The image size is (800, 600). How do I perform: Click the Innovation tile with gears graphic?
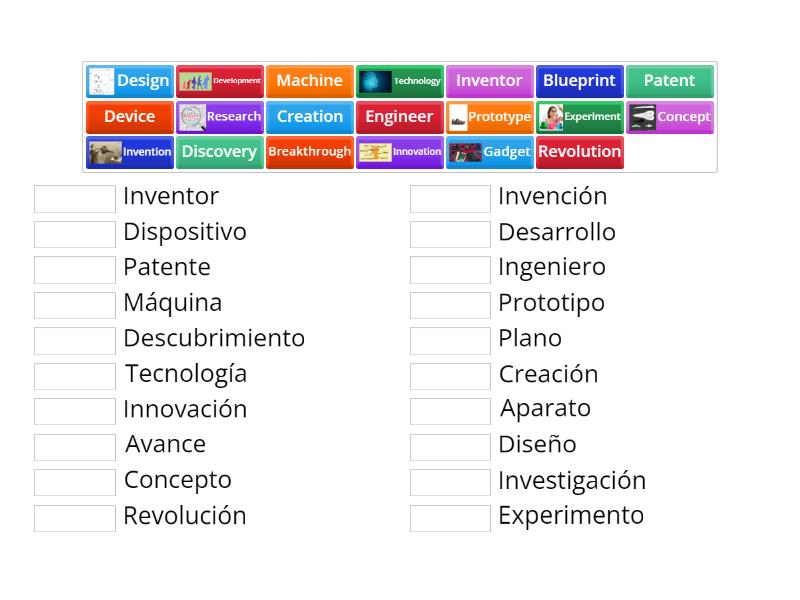[400, 152]
